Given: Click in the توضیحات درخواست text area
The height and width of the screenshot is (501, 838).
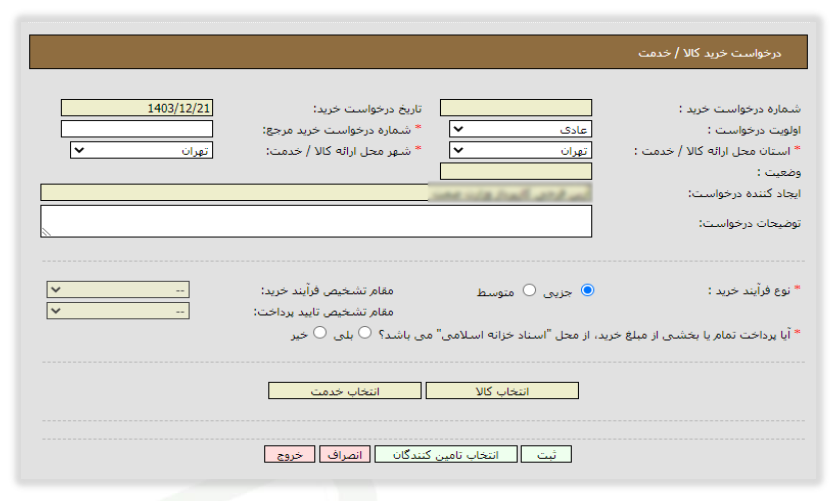Looking at the screenshot, I should point(316,221).
